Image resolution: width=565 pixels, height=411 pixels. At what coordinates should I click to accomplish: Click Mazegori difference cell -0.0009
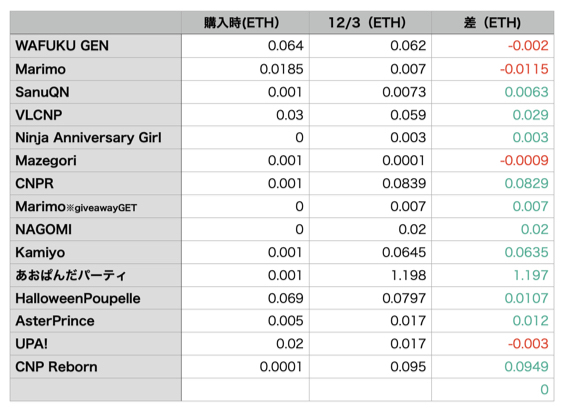(493, 160)
